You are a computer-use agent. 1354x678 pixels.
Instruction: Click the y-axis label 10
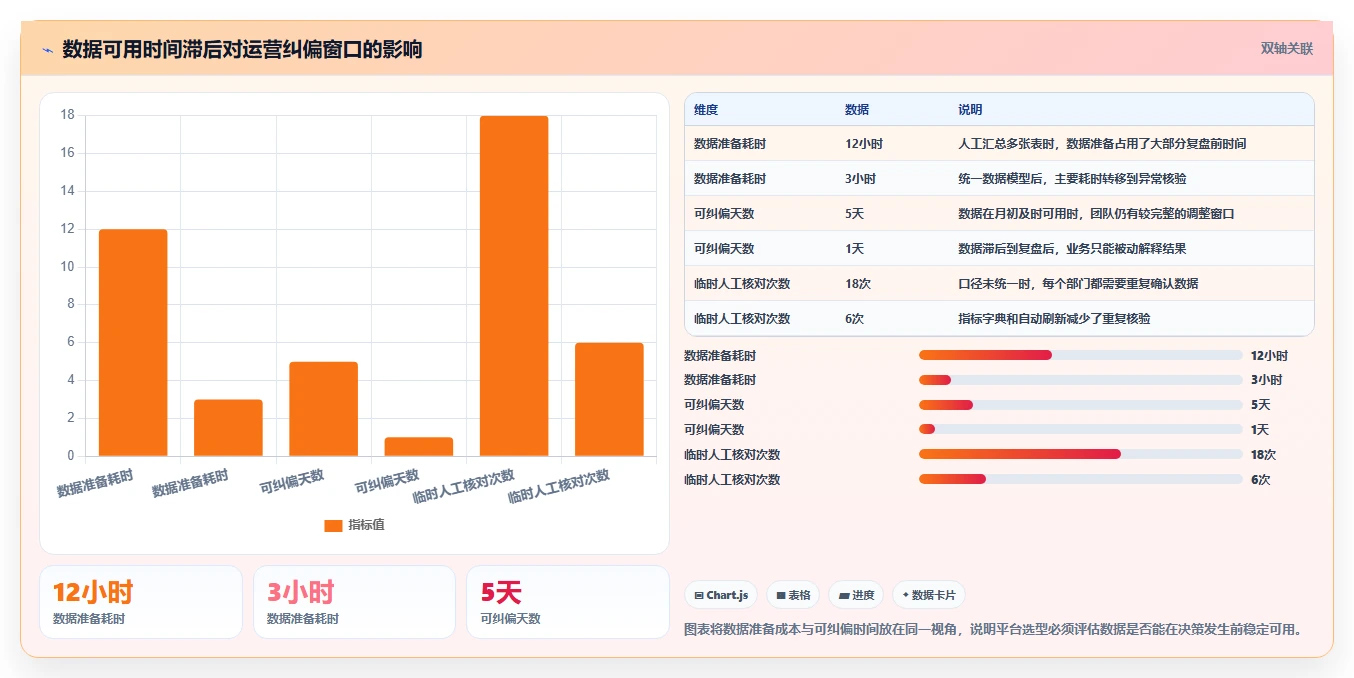coord(68,267)
